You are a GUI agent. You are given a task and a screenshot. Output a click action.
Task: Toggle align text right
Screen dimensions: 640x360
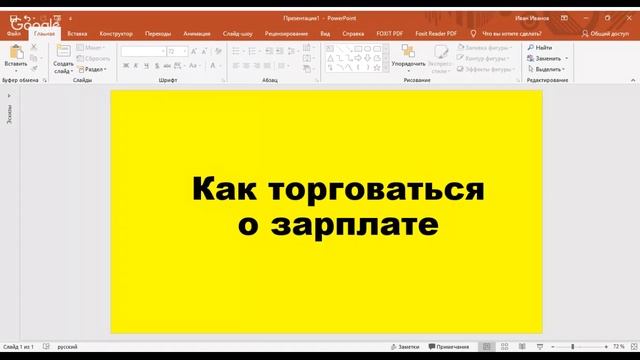[257, 66]
